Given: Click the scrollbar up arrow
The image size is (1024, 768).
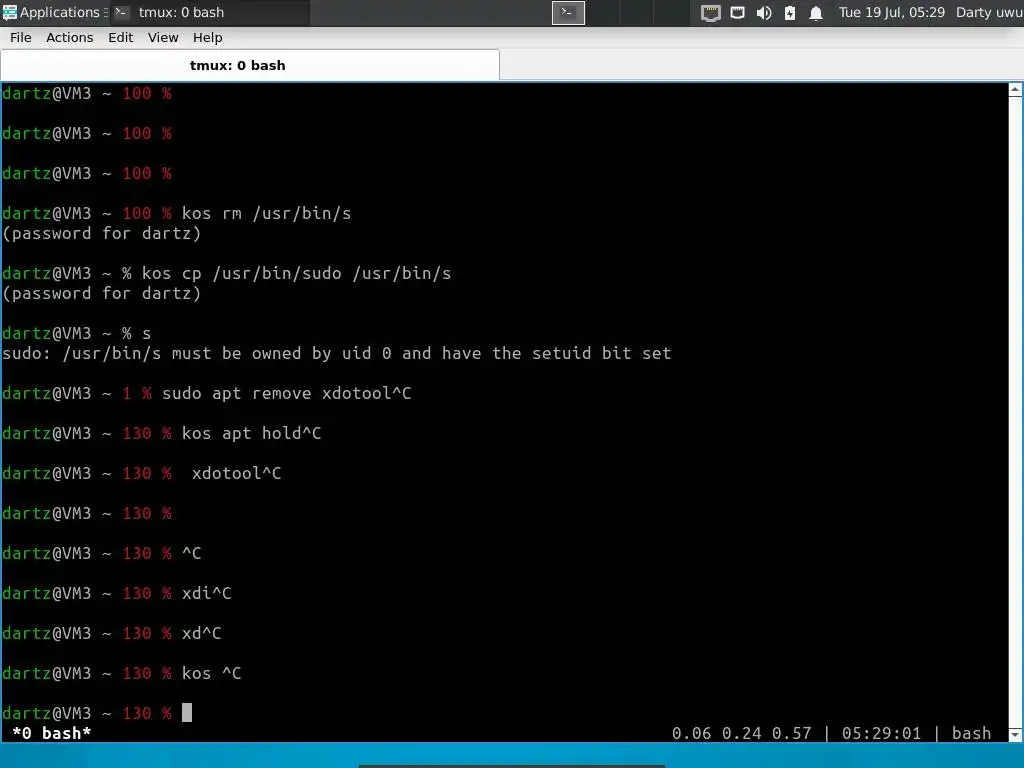Looking at the screenshot, I should point(1015,90).
